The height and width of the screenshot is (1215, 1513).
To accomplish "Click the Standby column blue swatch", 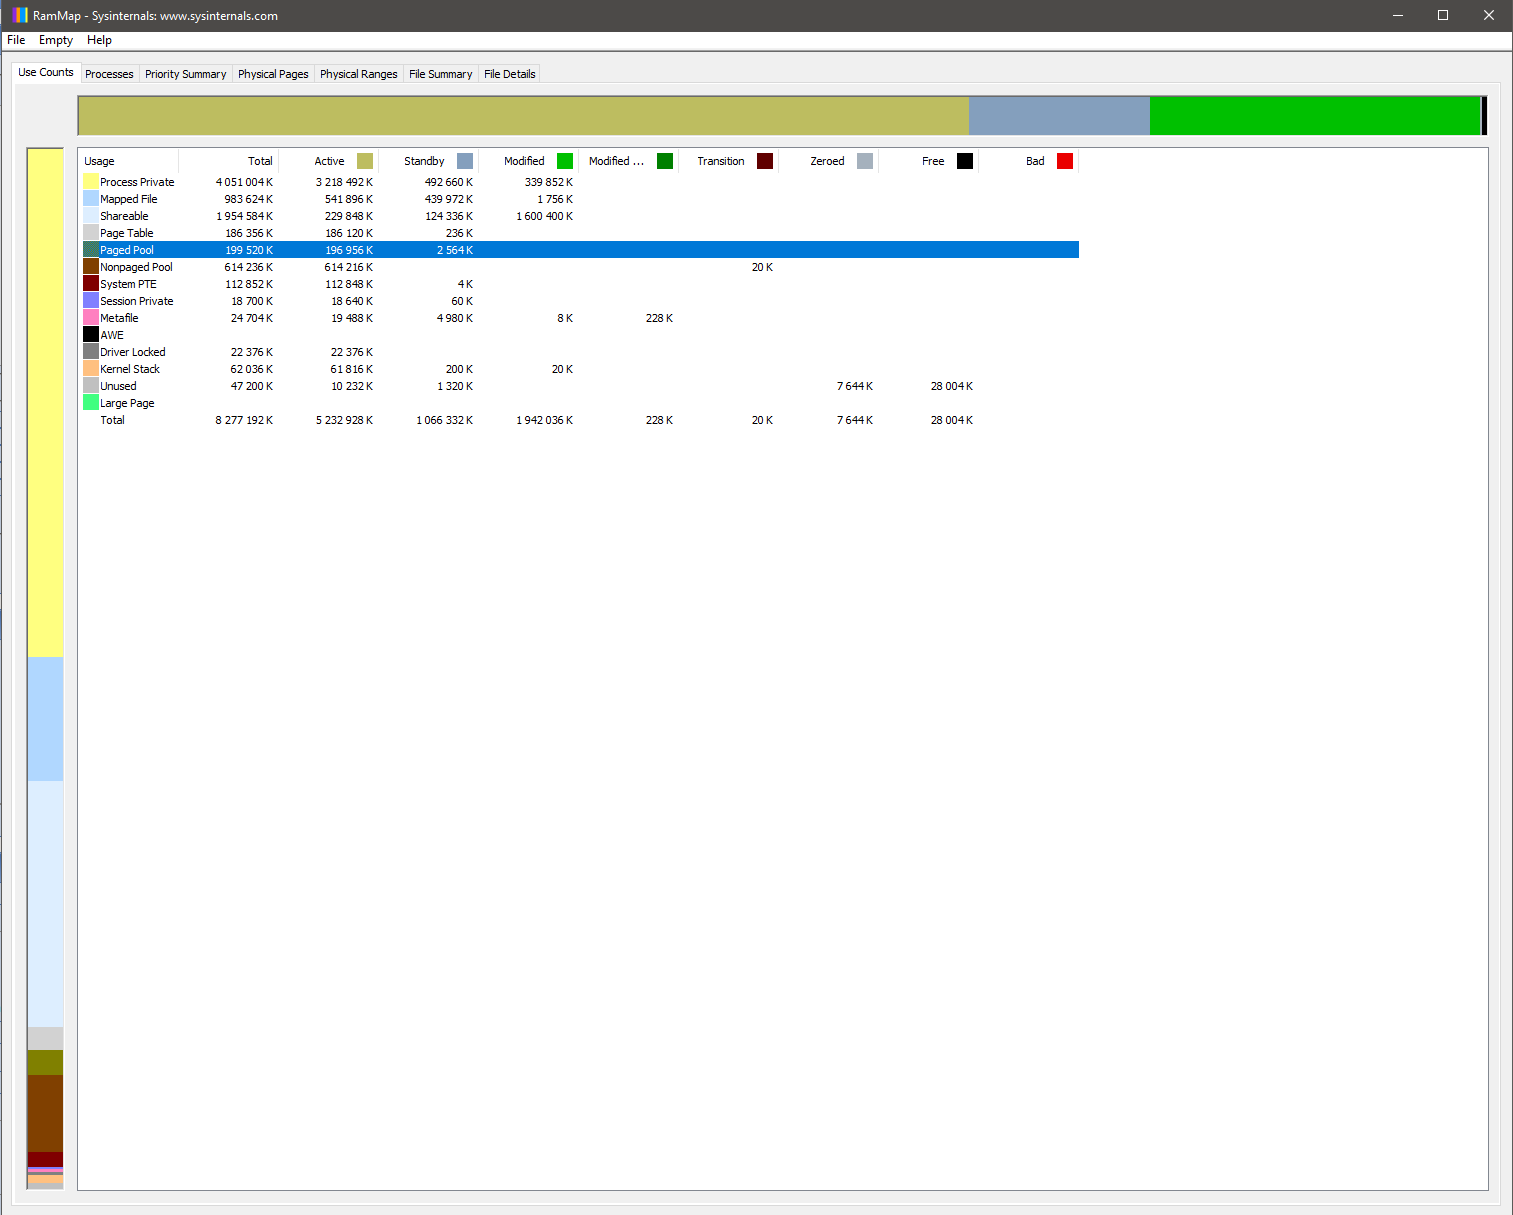I will pos(465,161).
